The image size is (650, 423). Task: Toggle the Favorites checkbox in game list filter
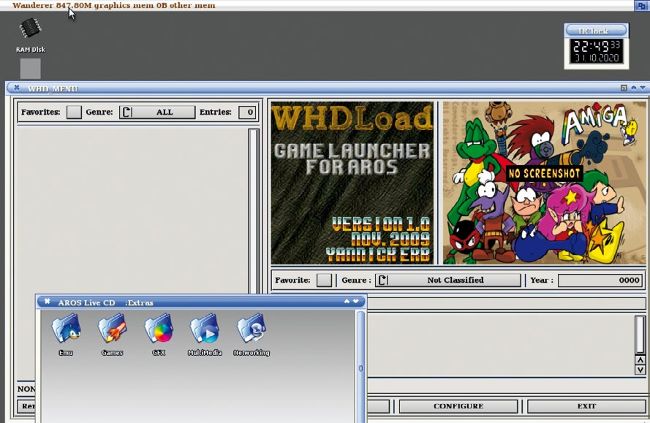pos(74,112)
